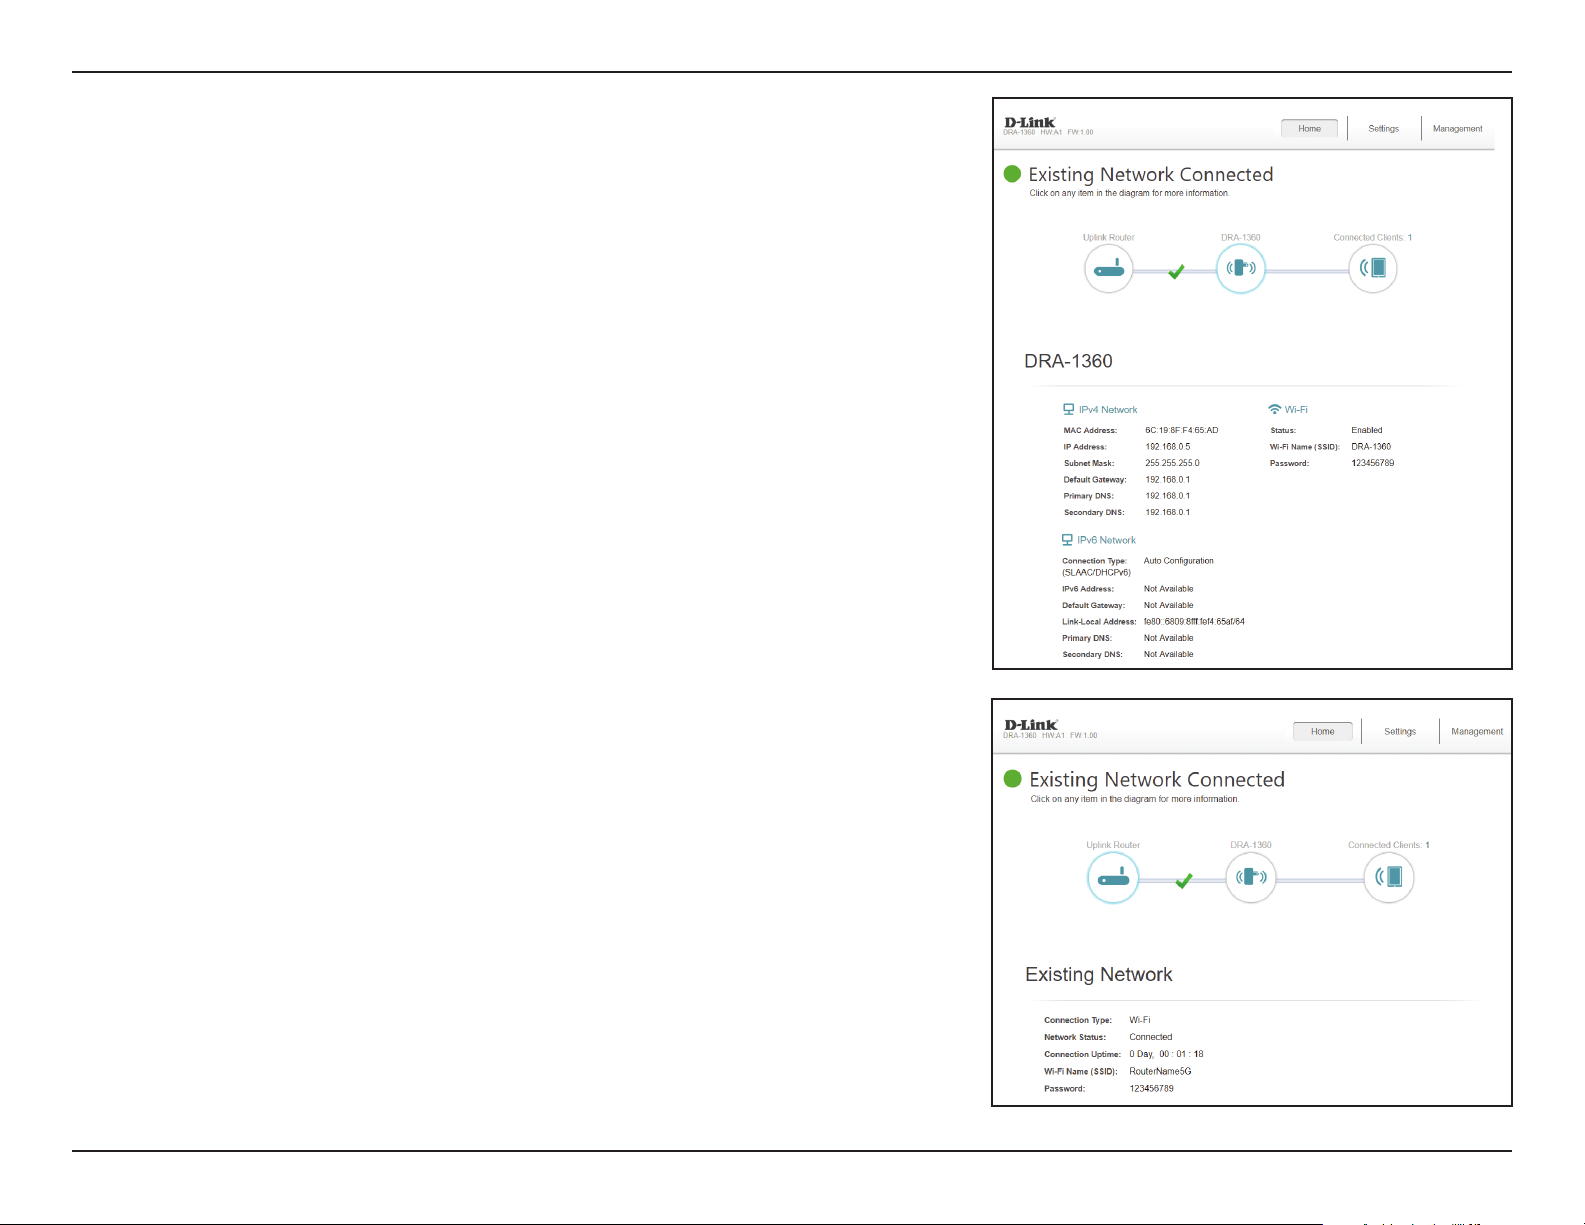1585x1225 pixels.
Task: Click the IPv4 Default Gateway value 192.168.0.1
Action: tap(1168, 479)
